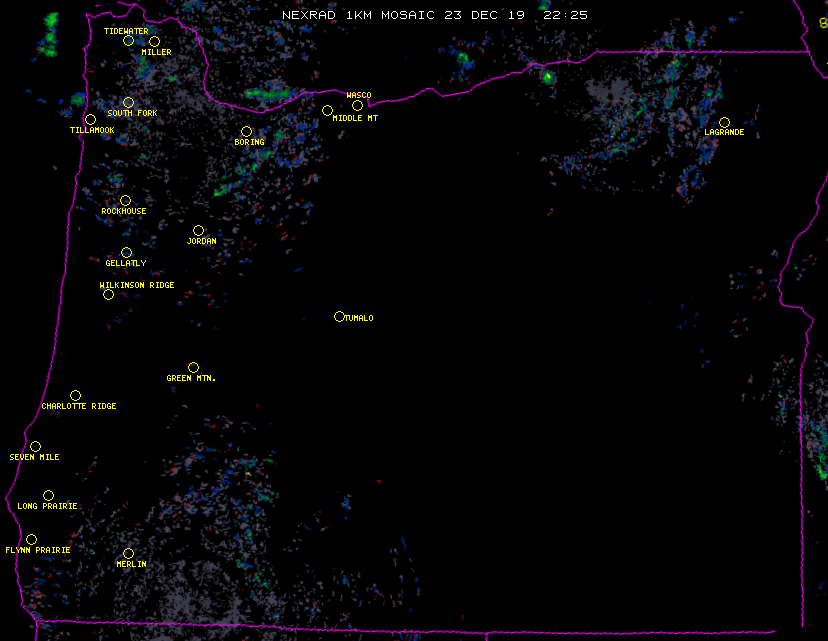This screenshot has width=828, height=641.
Task: Select the Wasco station marker circle
Action: click(357, 106)
